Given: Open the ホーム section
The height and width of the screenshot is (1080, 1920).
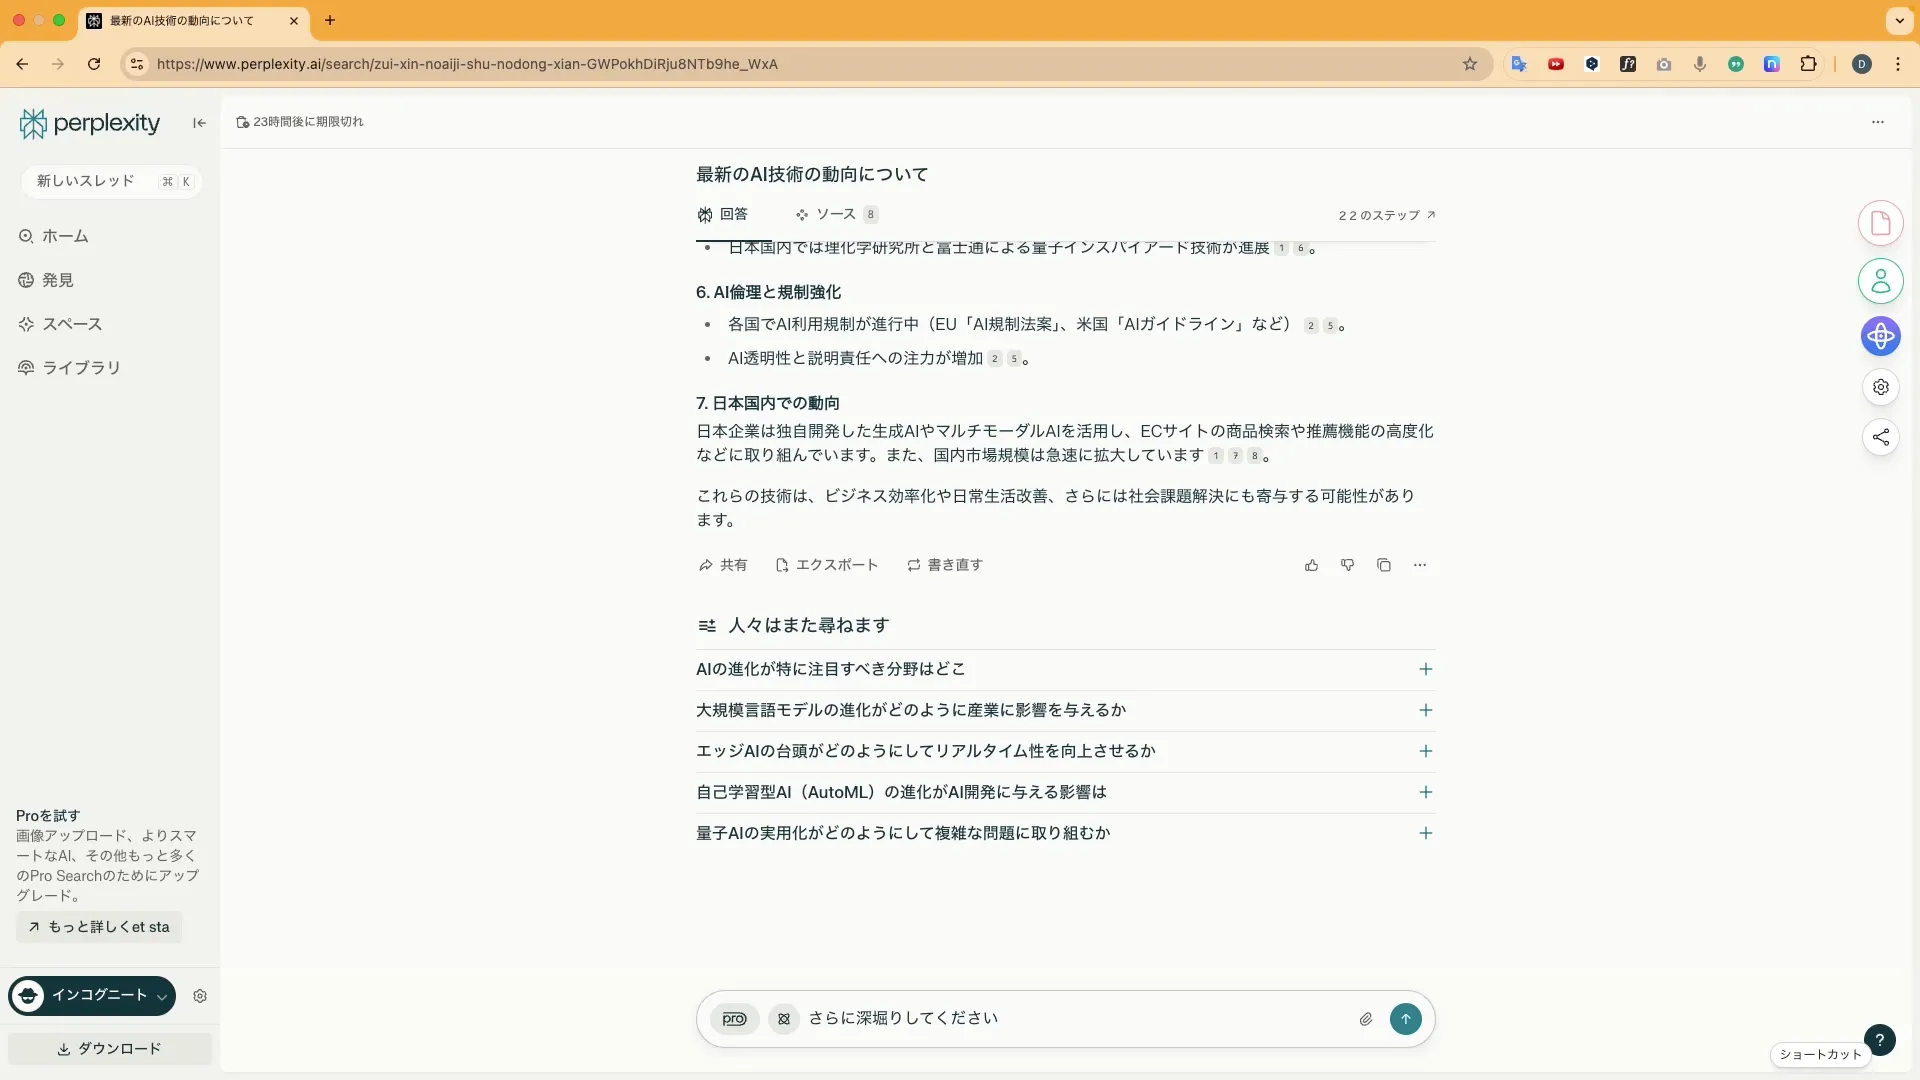Looking at the screenshot, I should click(64, 236).
